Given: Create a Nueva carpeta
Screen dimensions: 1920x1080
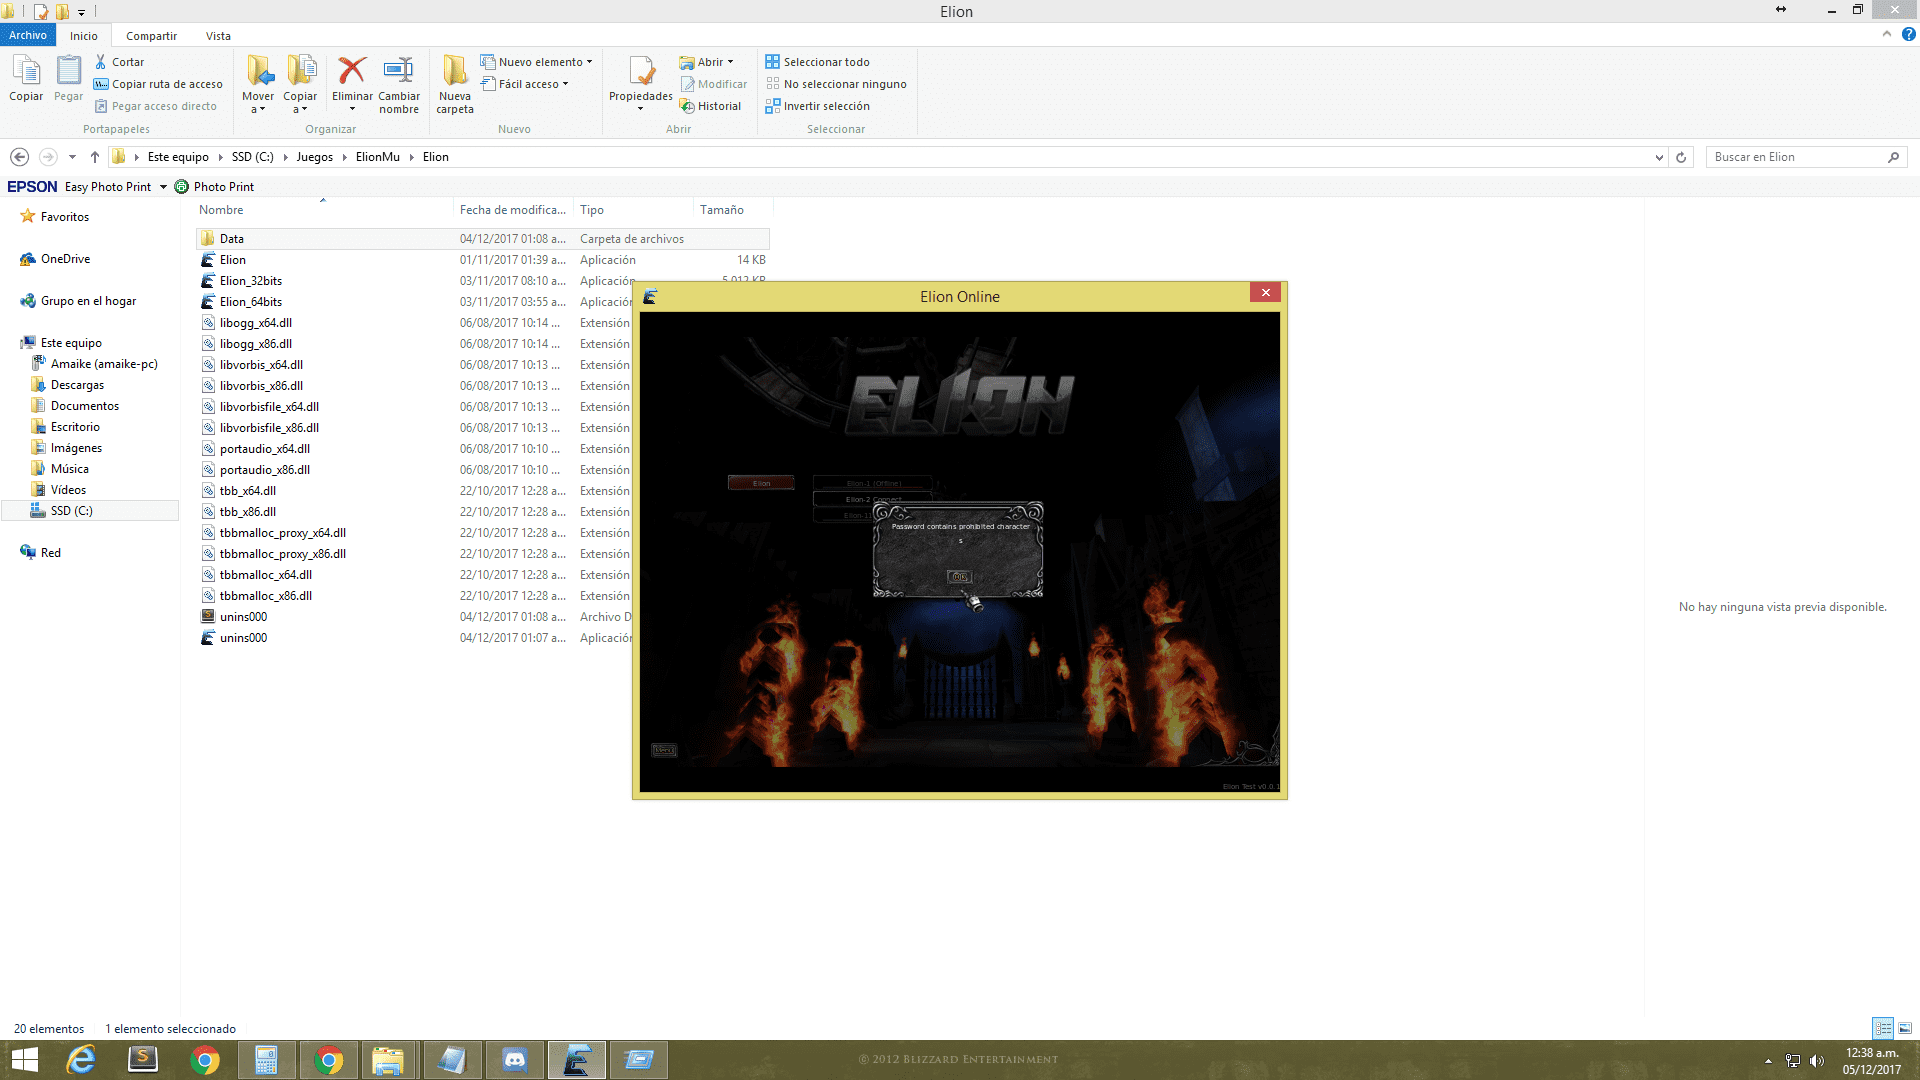Looking at the screenshot, I should pos(455,84).
